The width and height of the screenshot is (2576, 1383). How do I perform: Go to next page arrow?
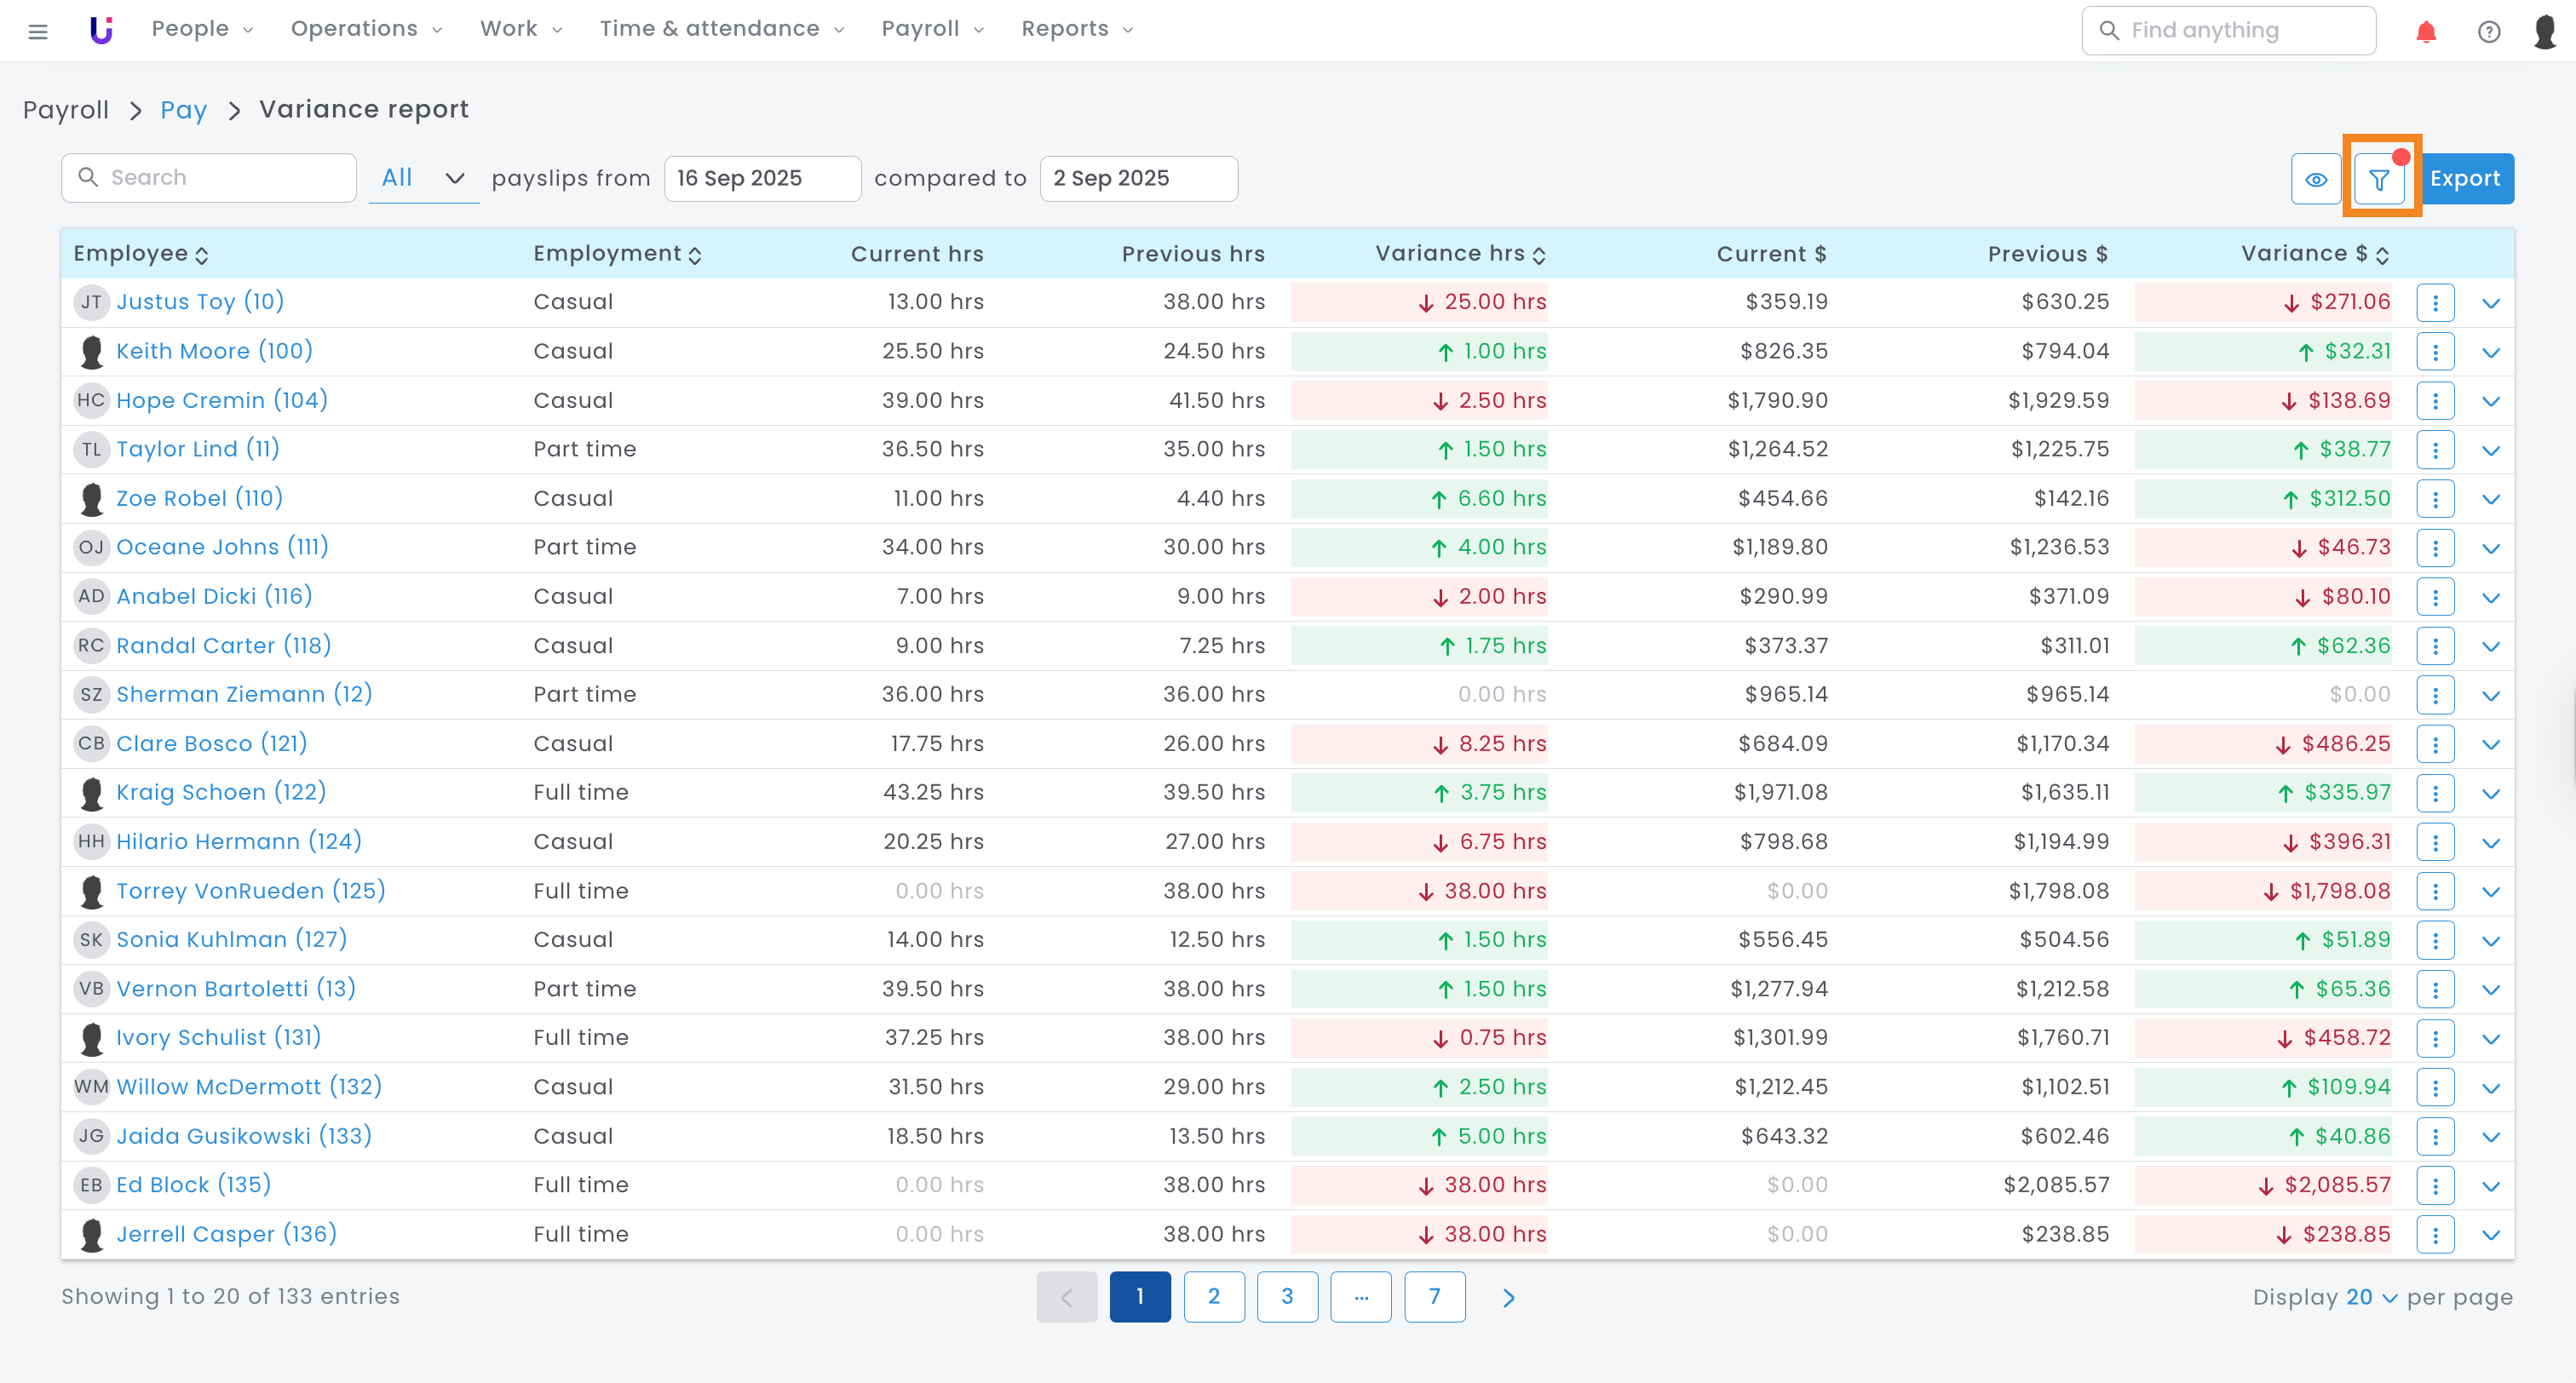point(1508,1297)
